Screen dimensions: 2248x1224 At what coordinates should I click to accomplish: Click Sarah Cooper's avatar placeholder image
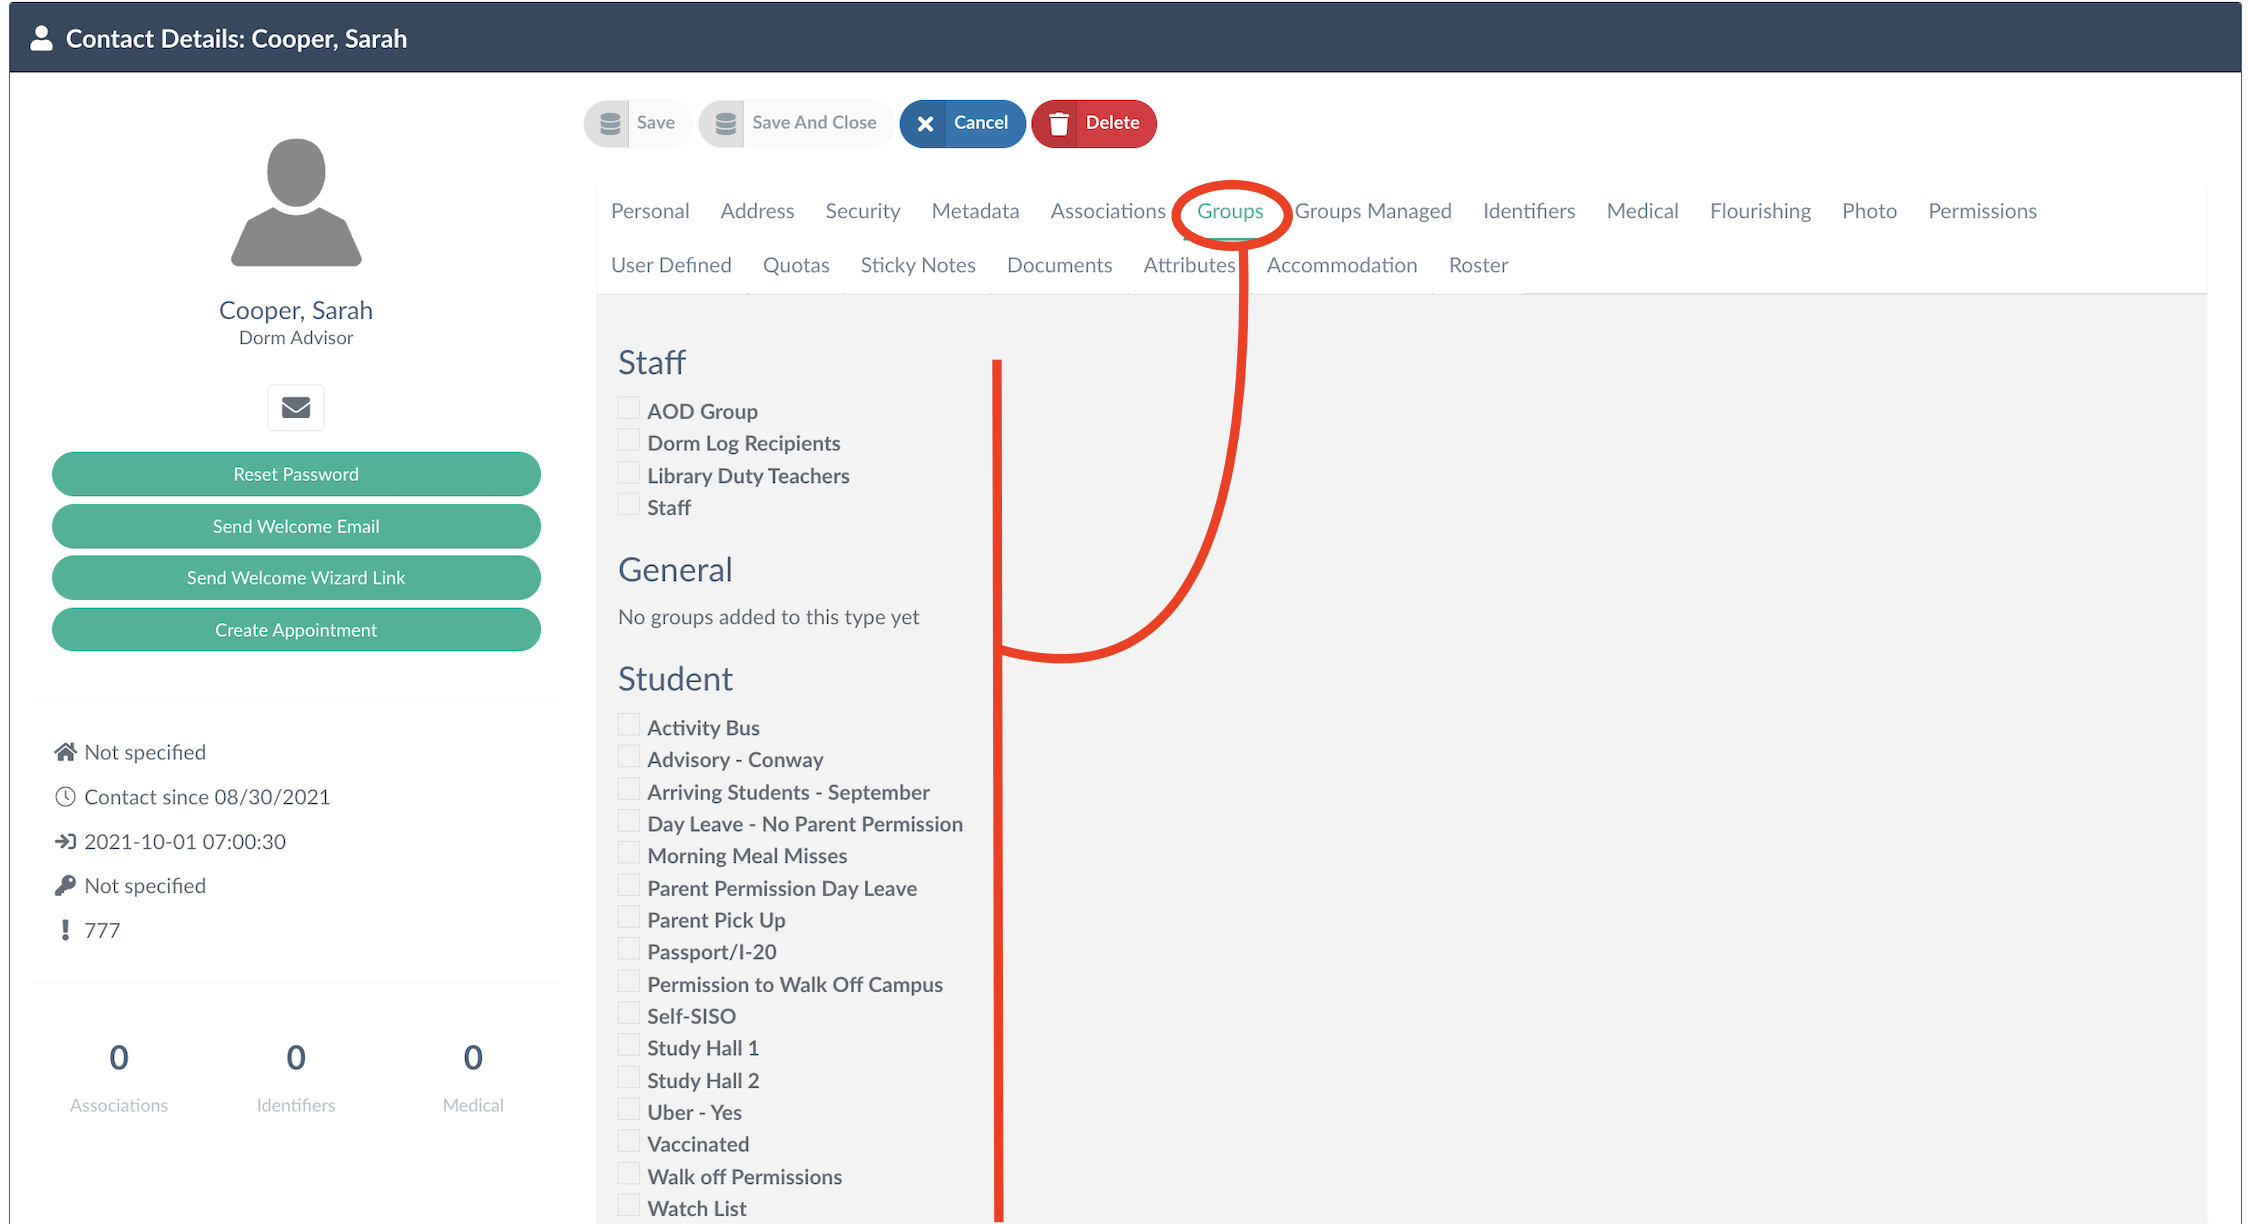coord(296,203)
